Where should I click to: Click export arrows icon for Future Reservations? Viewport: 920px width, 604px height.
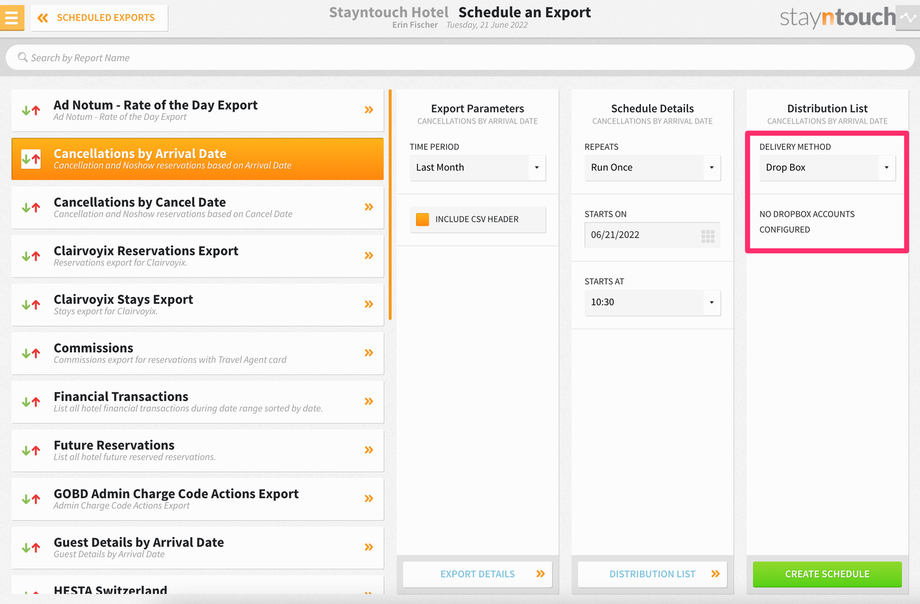pyautogui.click(x=31, y=451)
